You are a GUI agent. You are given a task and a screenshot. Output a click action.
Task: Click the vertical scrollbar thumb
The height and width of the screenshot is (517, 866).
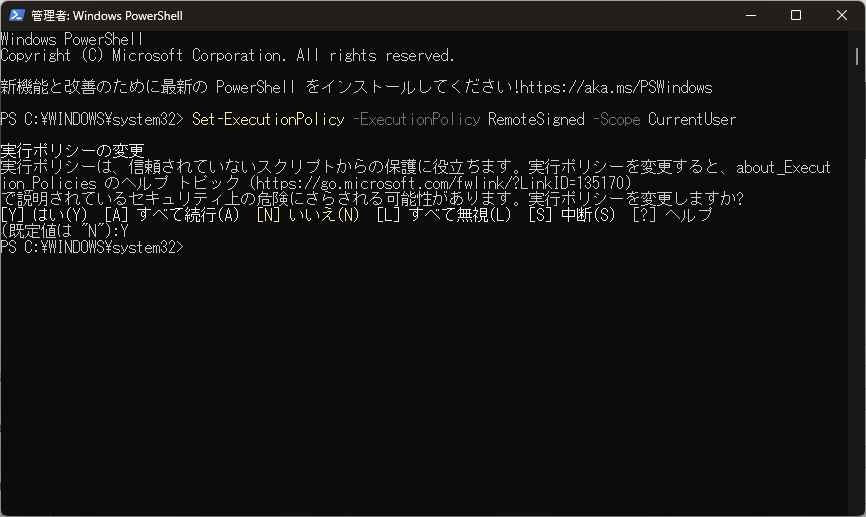click(x=857, y=56)
